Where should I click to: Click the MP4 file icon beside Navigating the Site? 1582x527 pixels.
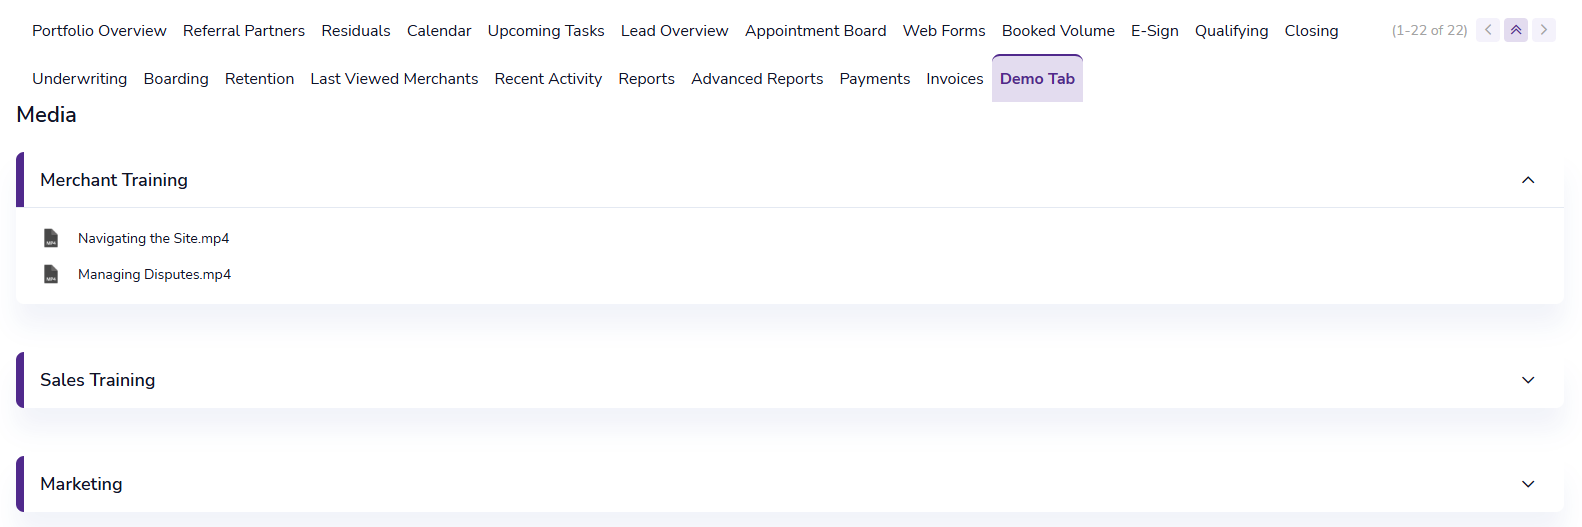(51, 238)
